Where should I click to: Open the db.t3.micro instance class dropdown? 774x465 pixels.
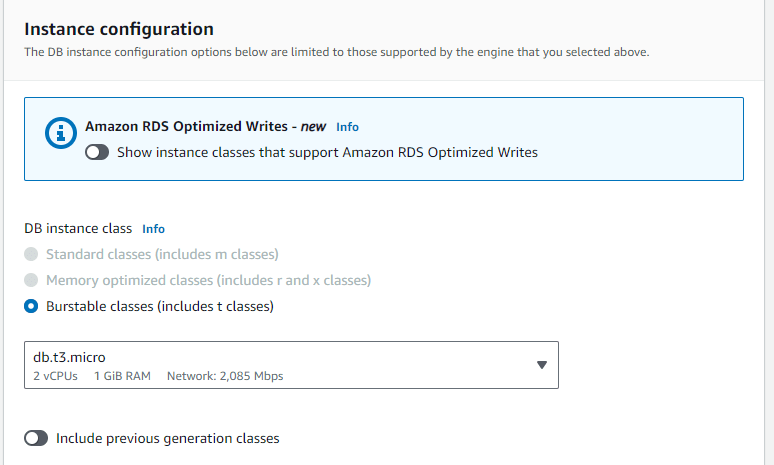coord(290,365)
